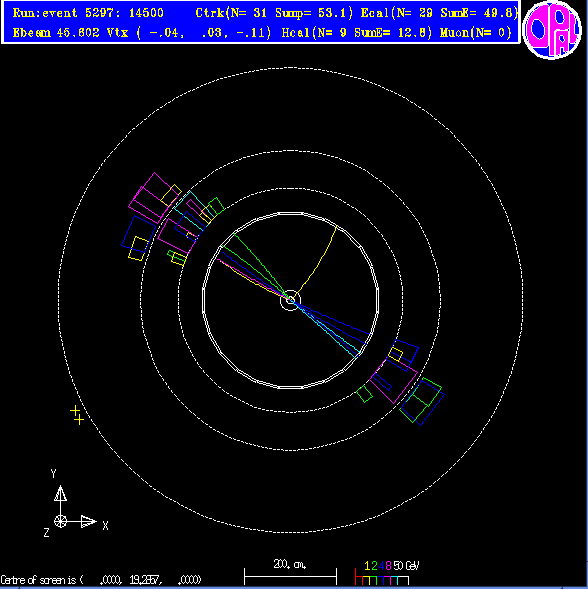The width and height of the screenshot is (588, 589).
Task: Click the Z axis circle symbol
Action: pos(60,521)
